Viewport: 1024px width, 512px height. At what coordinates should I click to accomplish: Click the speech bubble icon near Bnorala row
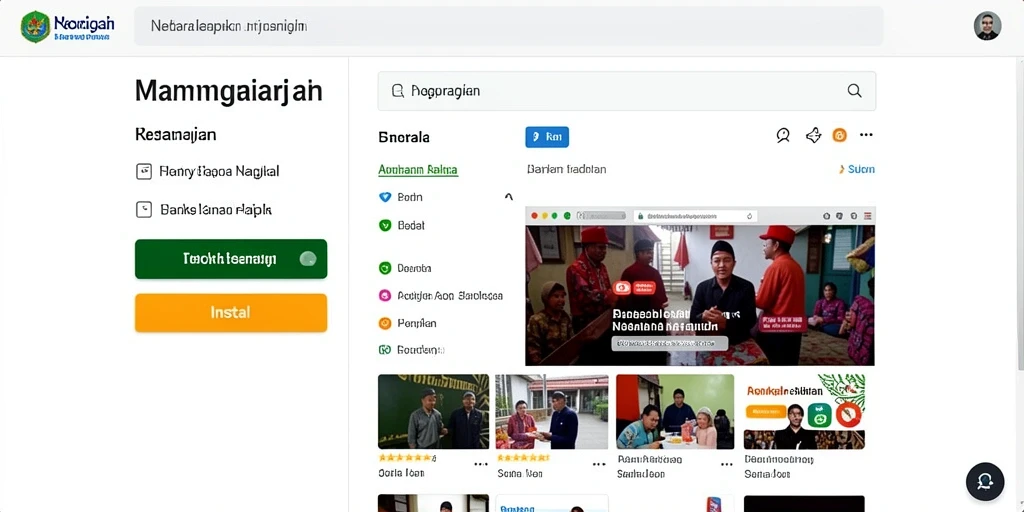tap(783, 135)
